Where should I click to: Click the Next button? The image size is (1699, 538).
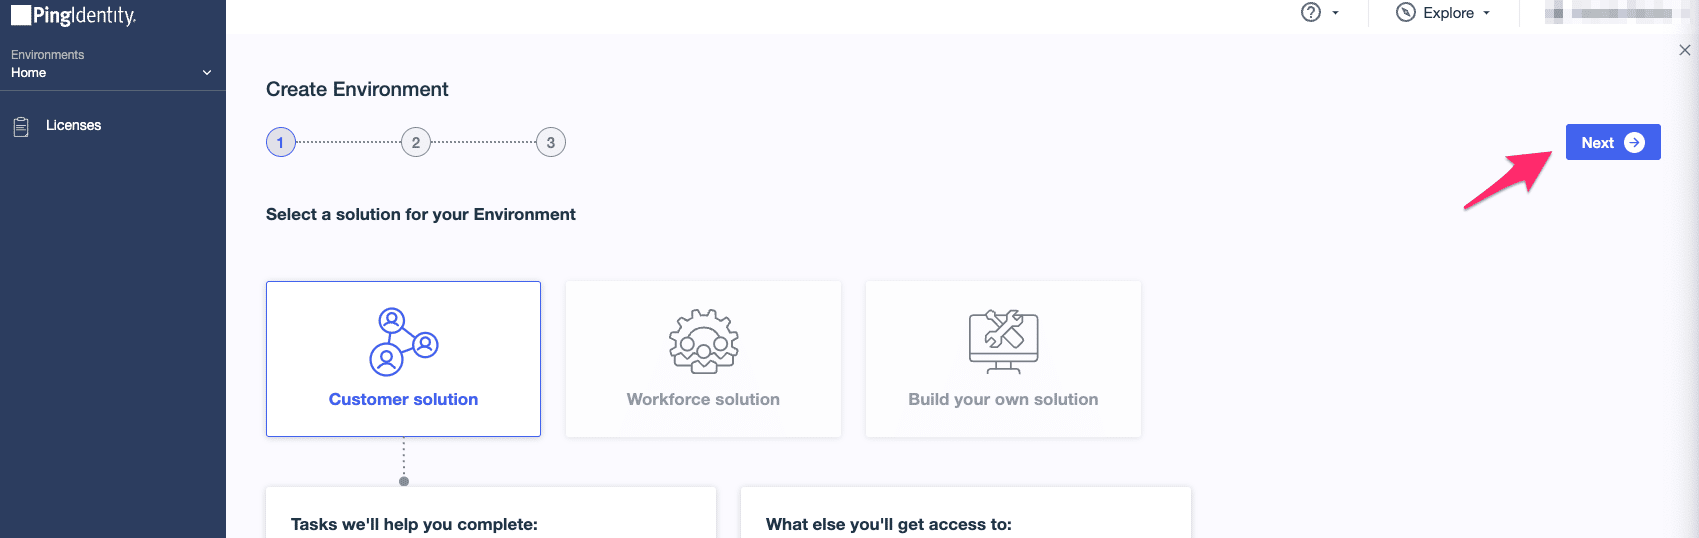point(1613,142)
